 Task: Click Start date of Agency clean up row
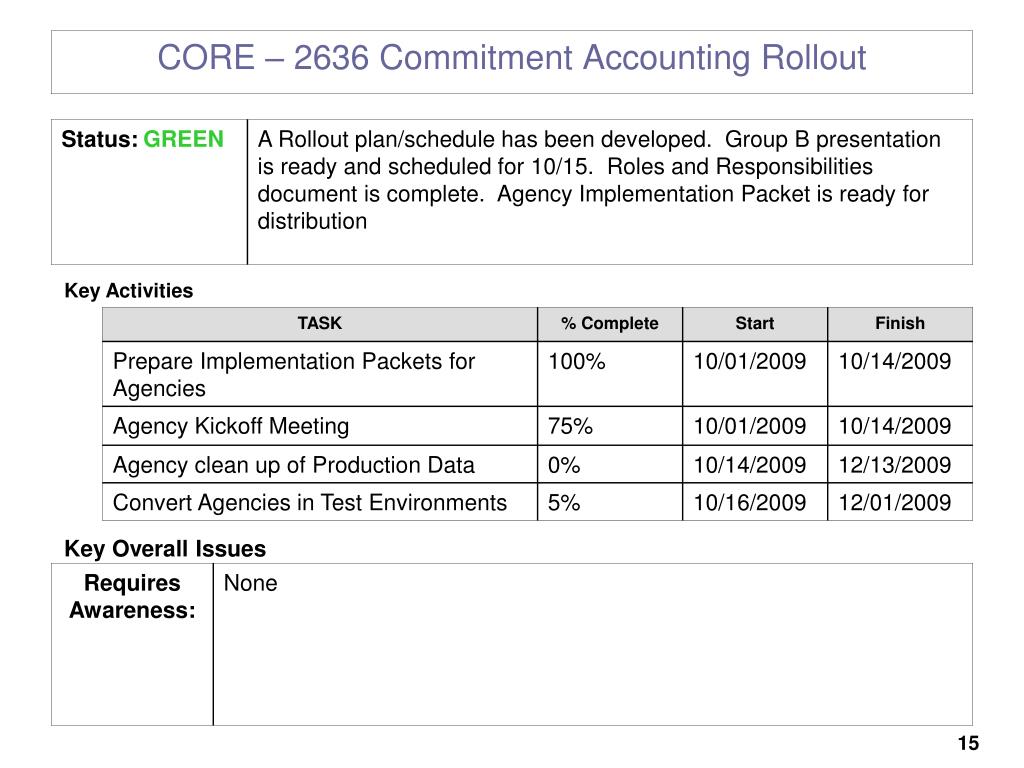tap(755, 464)
